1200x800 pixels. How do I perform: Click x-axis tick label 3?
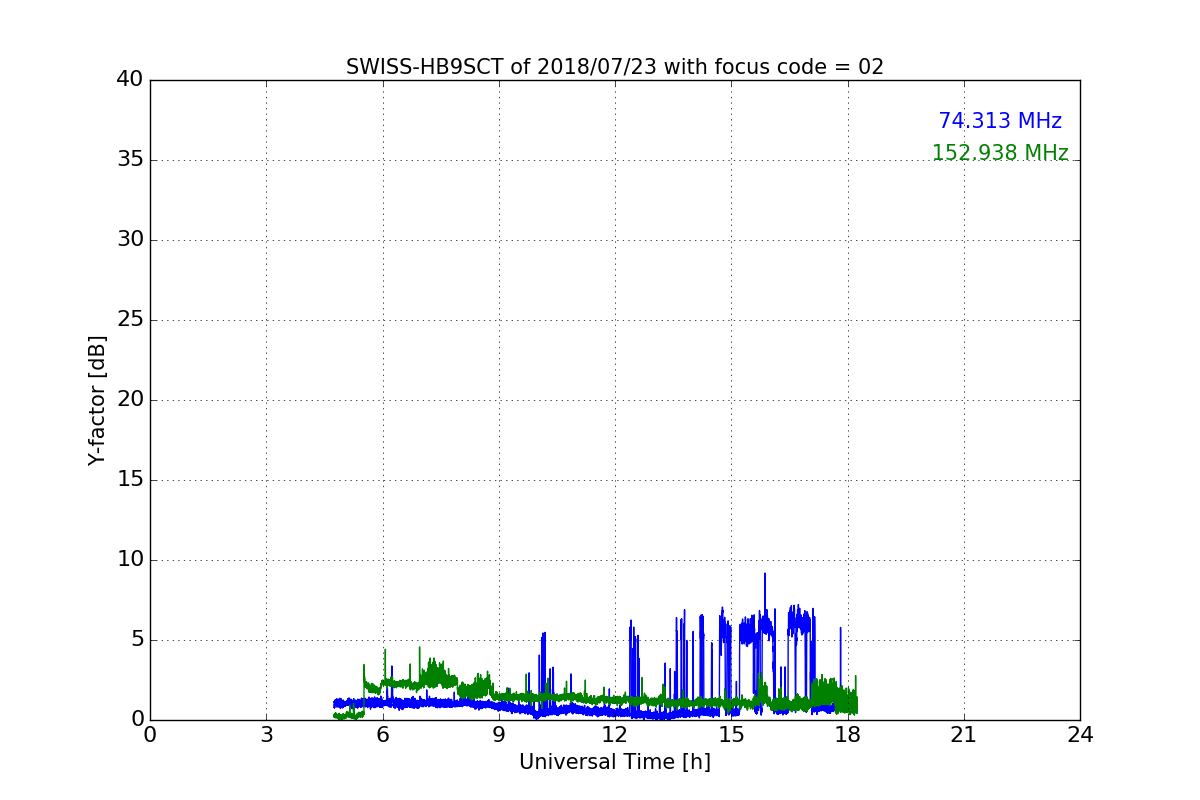pos(266,735)
